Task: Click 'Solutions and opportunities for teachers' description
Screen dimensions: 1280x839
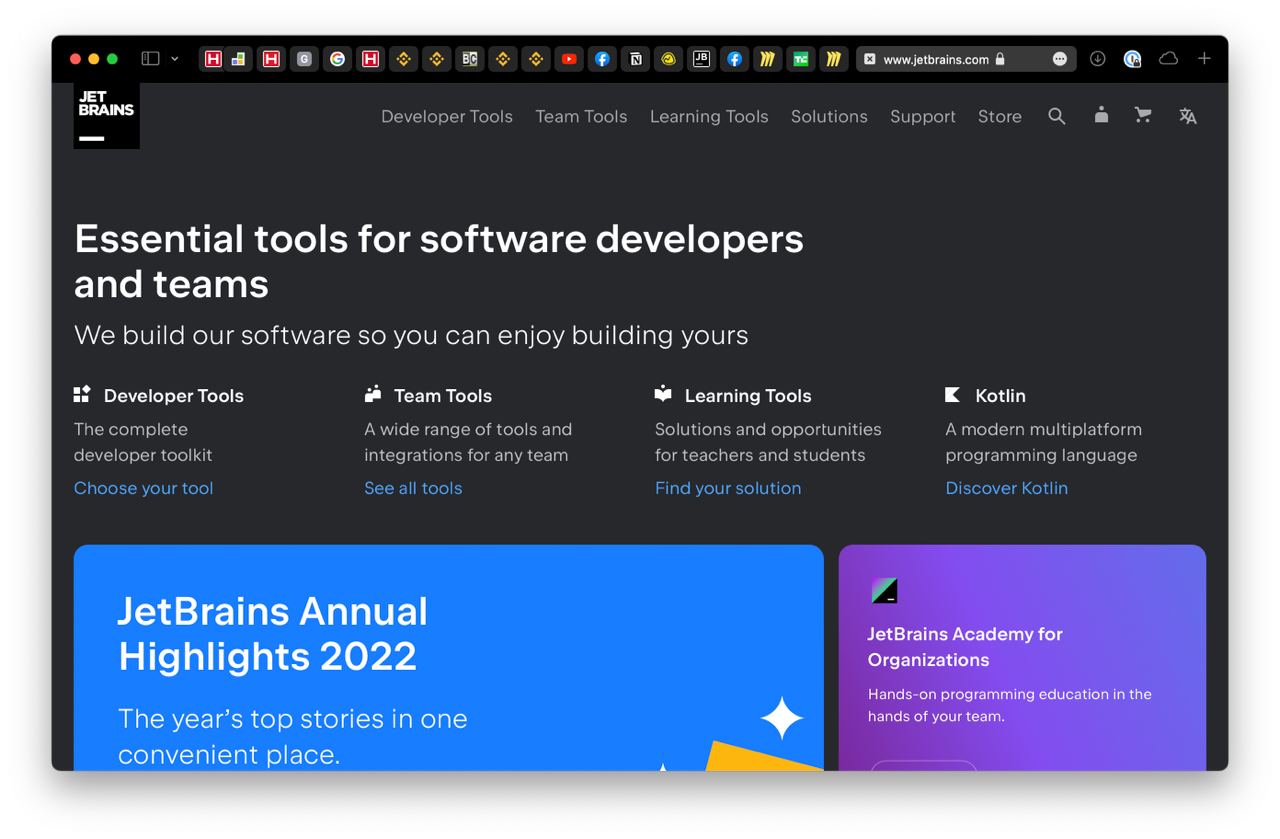Action: [768, 442]
